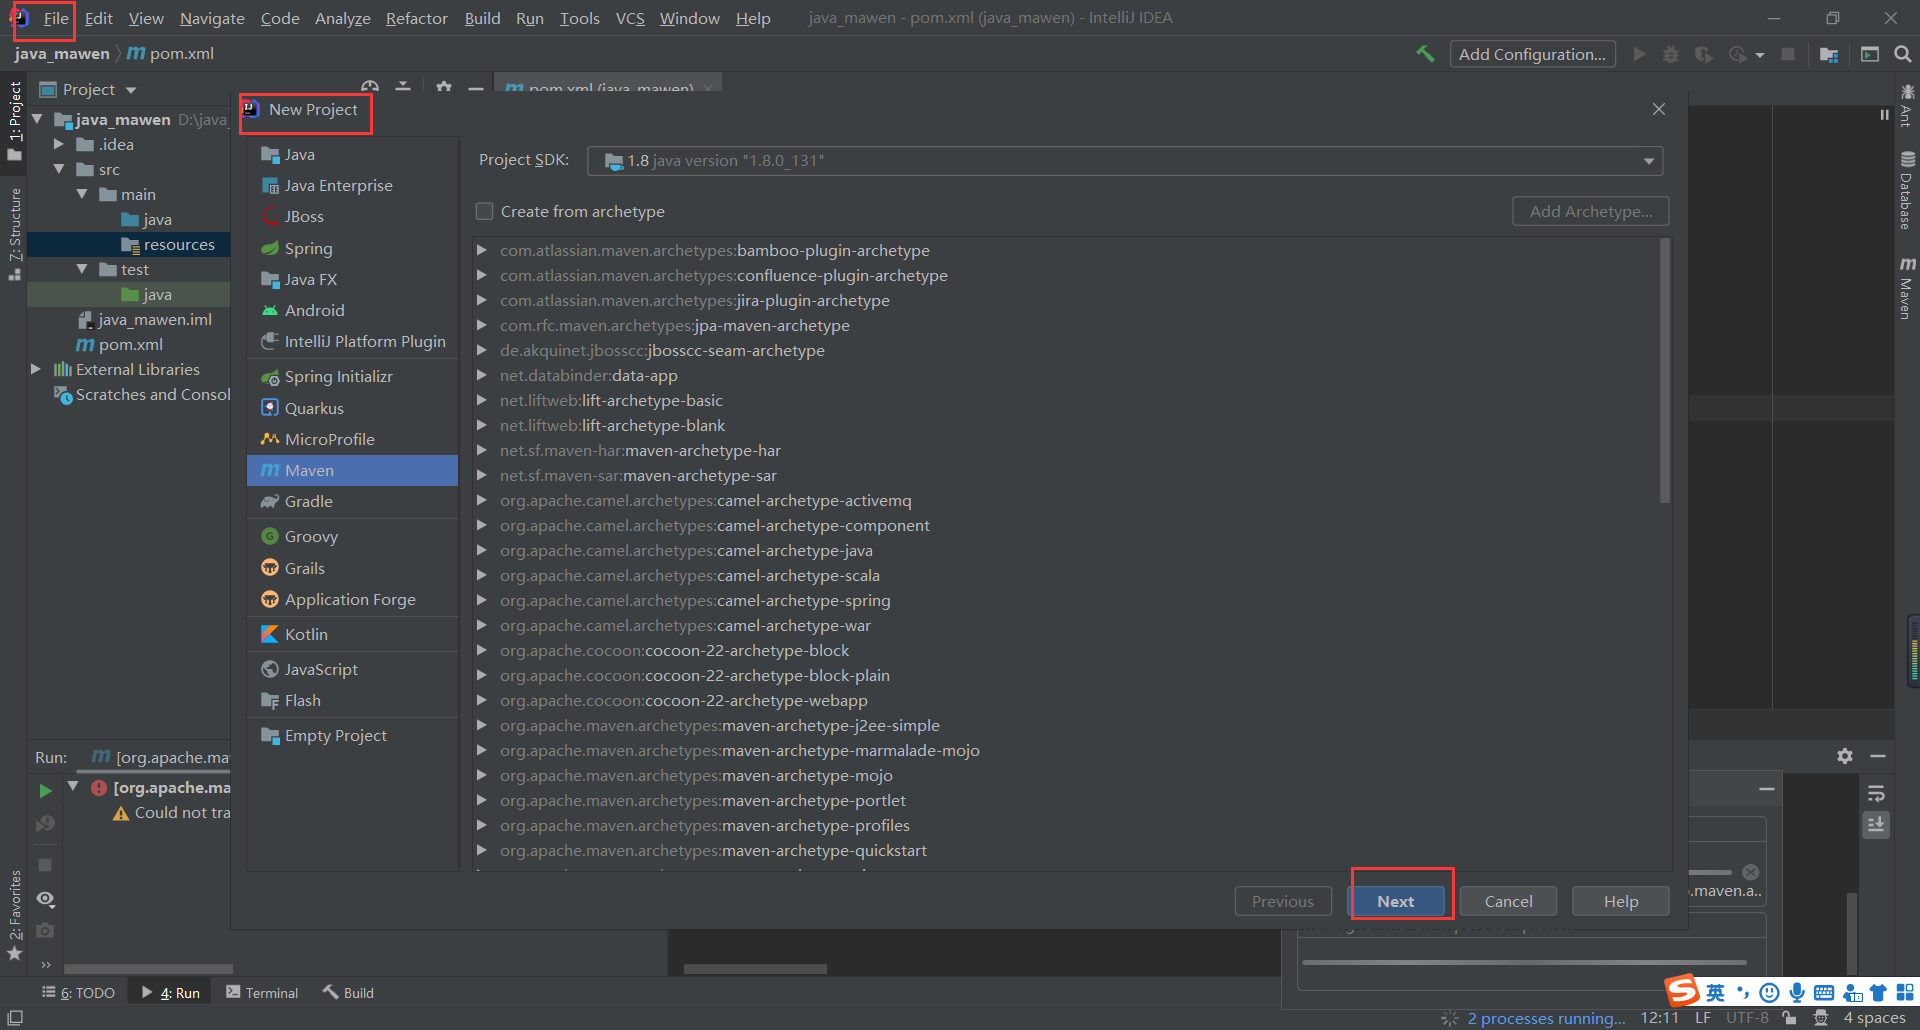Select Spring Initializr generator
Viewport: 1920px width, 1030px height.
coord(352,376)
